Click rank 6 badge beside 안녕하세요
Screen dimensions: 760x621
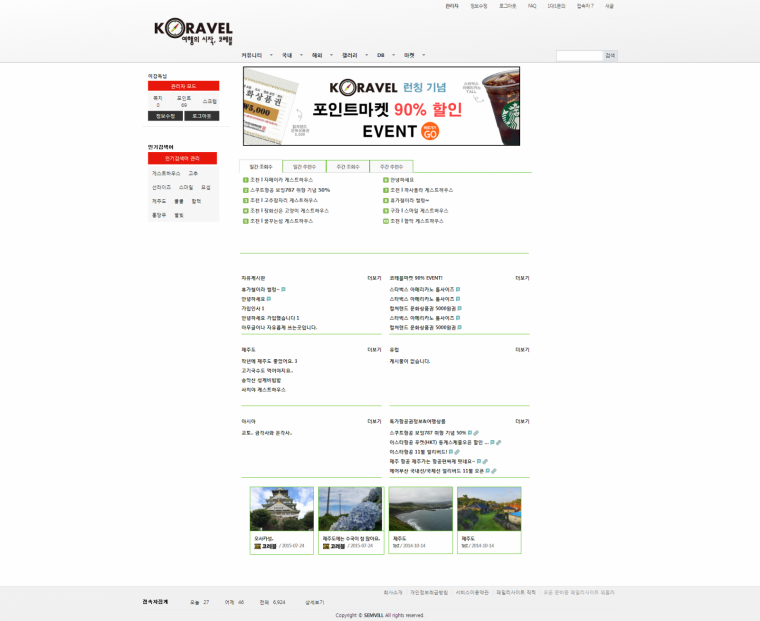[x=386, y=180]
